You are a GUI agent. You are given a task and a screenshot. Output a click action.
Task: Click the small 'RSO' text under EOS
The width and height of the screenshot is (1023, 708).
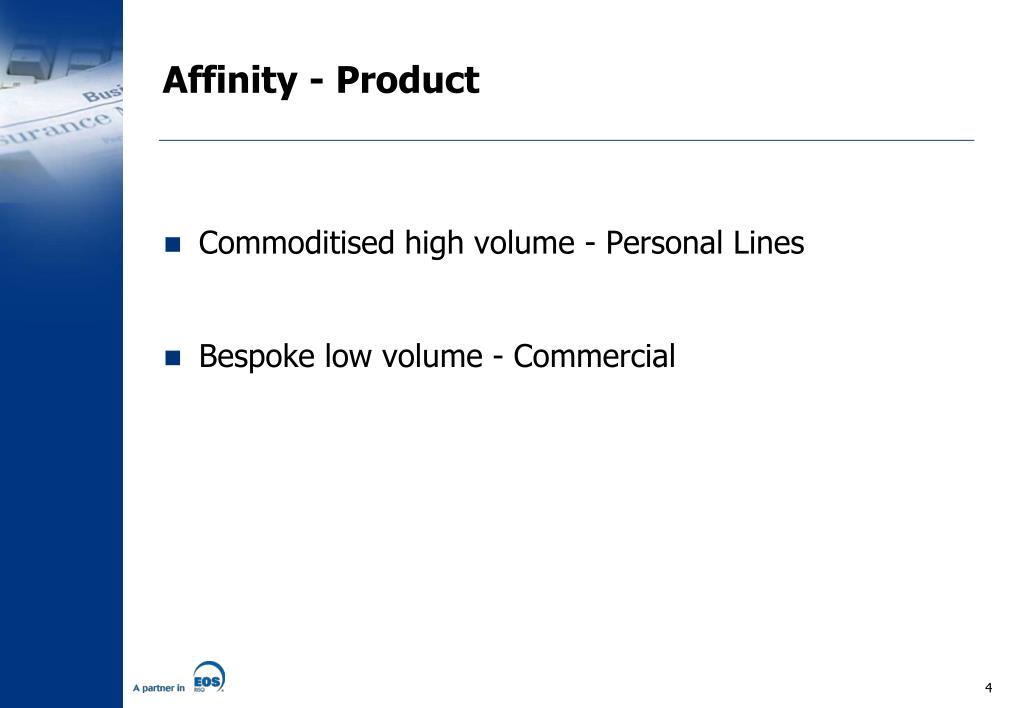tap(199, 689)
